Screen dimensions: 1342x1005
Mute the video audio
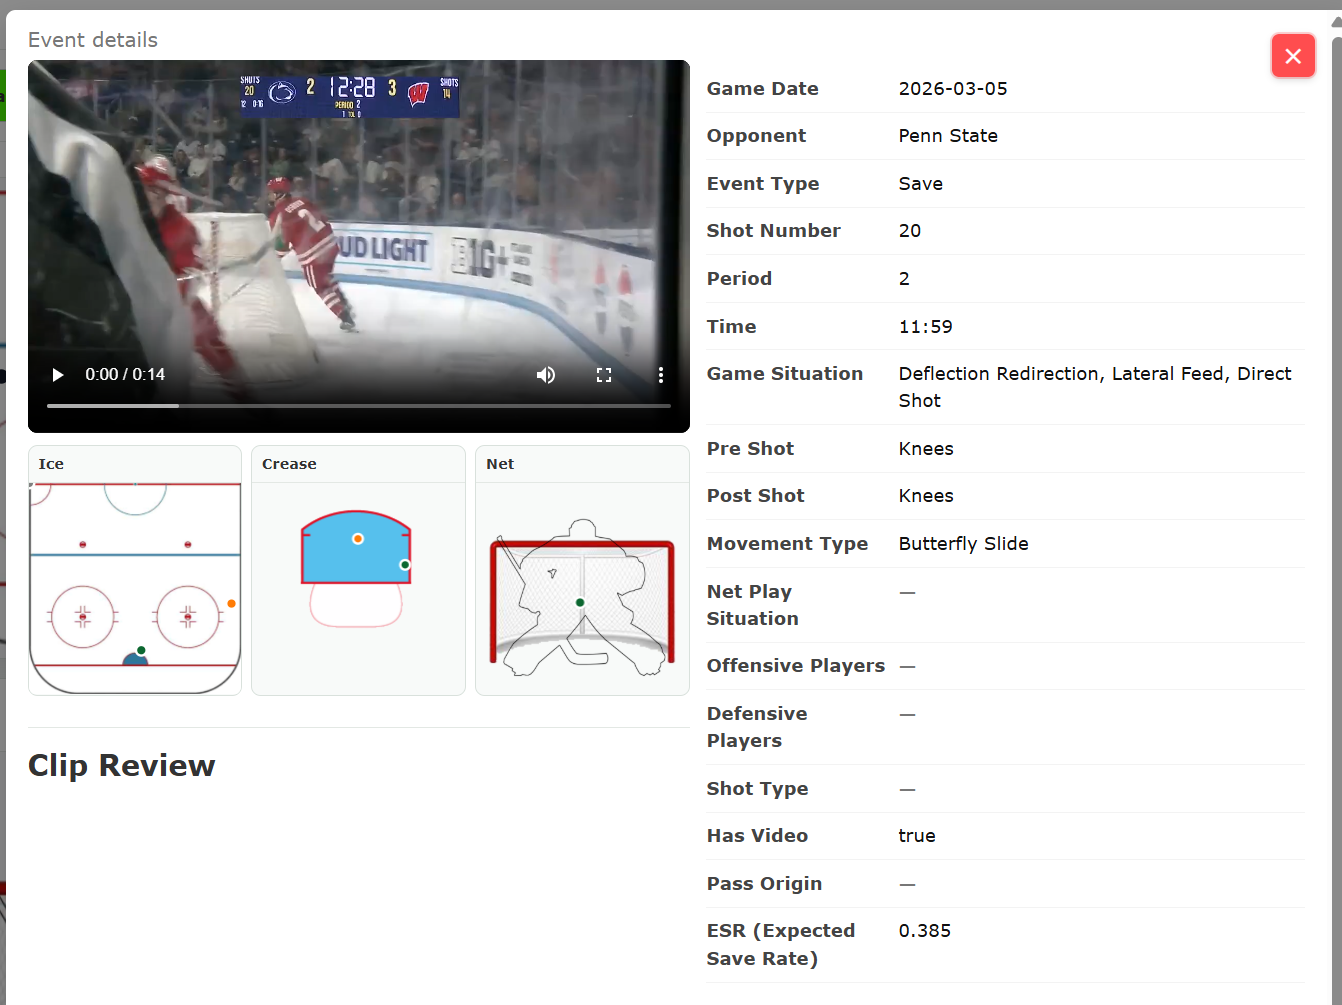(x=546, y=375)
